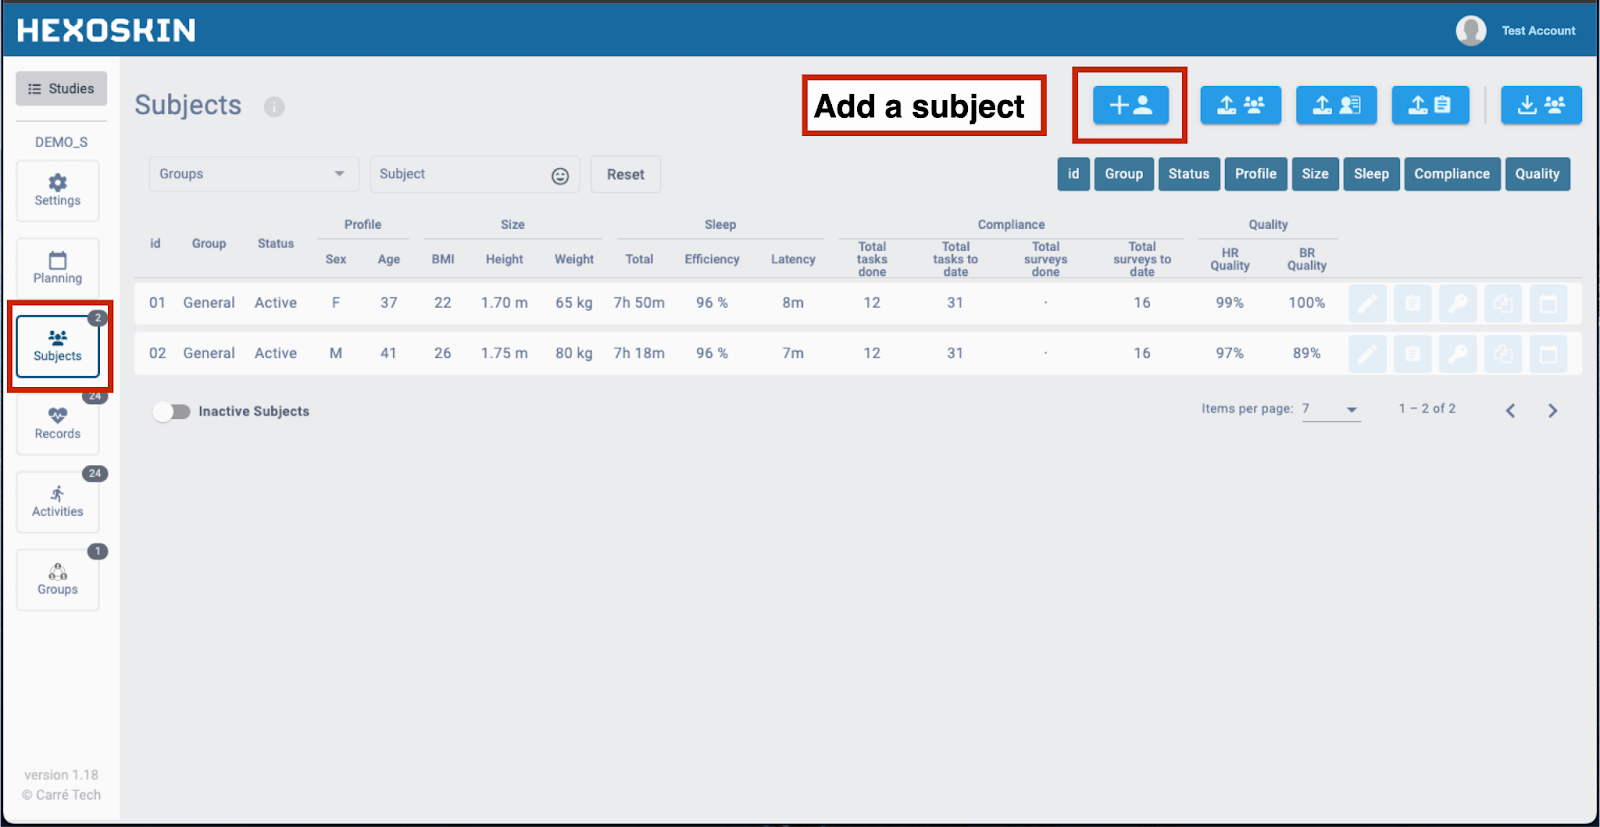Go to Activities in the sidebar

click(x=58, y=501)
